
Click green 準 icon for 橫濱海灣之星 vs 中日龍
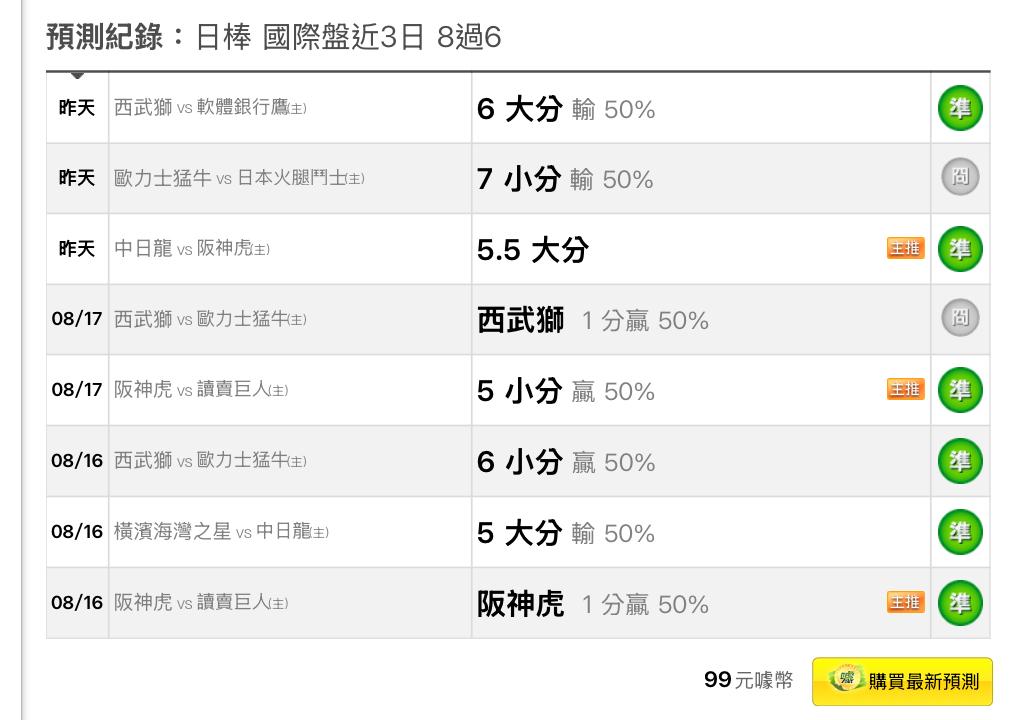[960, 532]
